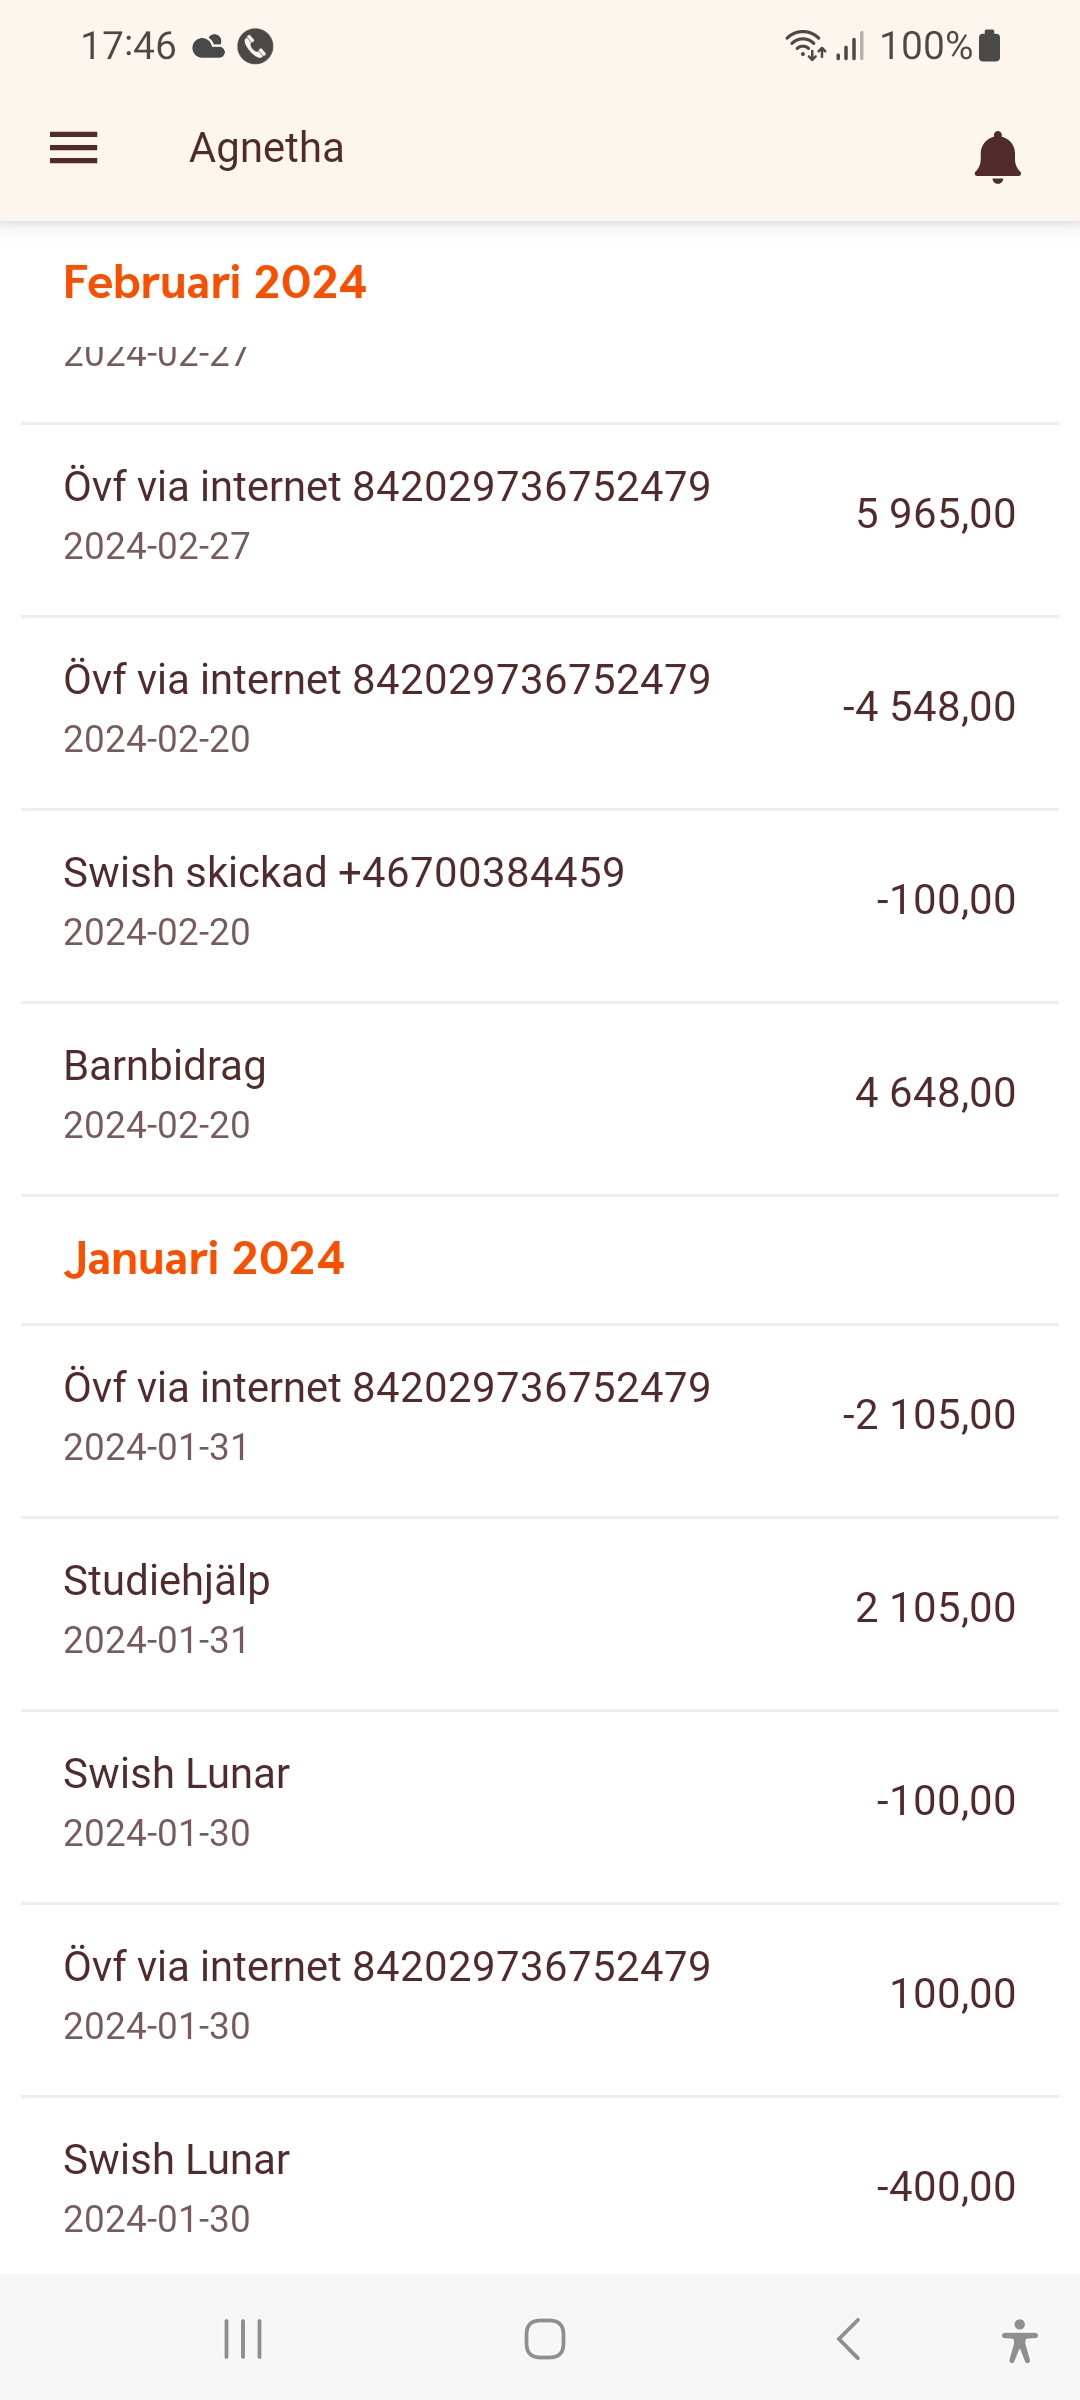The width and height of the screenshot is (1080, 2400).
Task: Open the hamburger navigation menu
Action: 74,148
